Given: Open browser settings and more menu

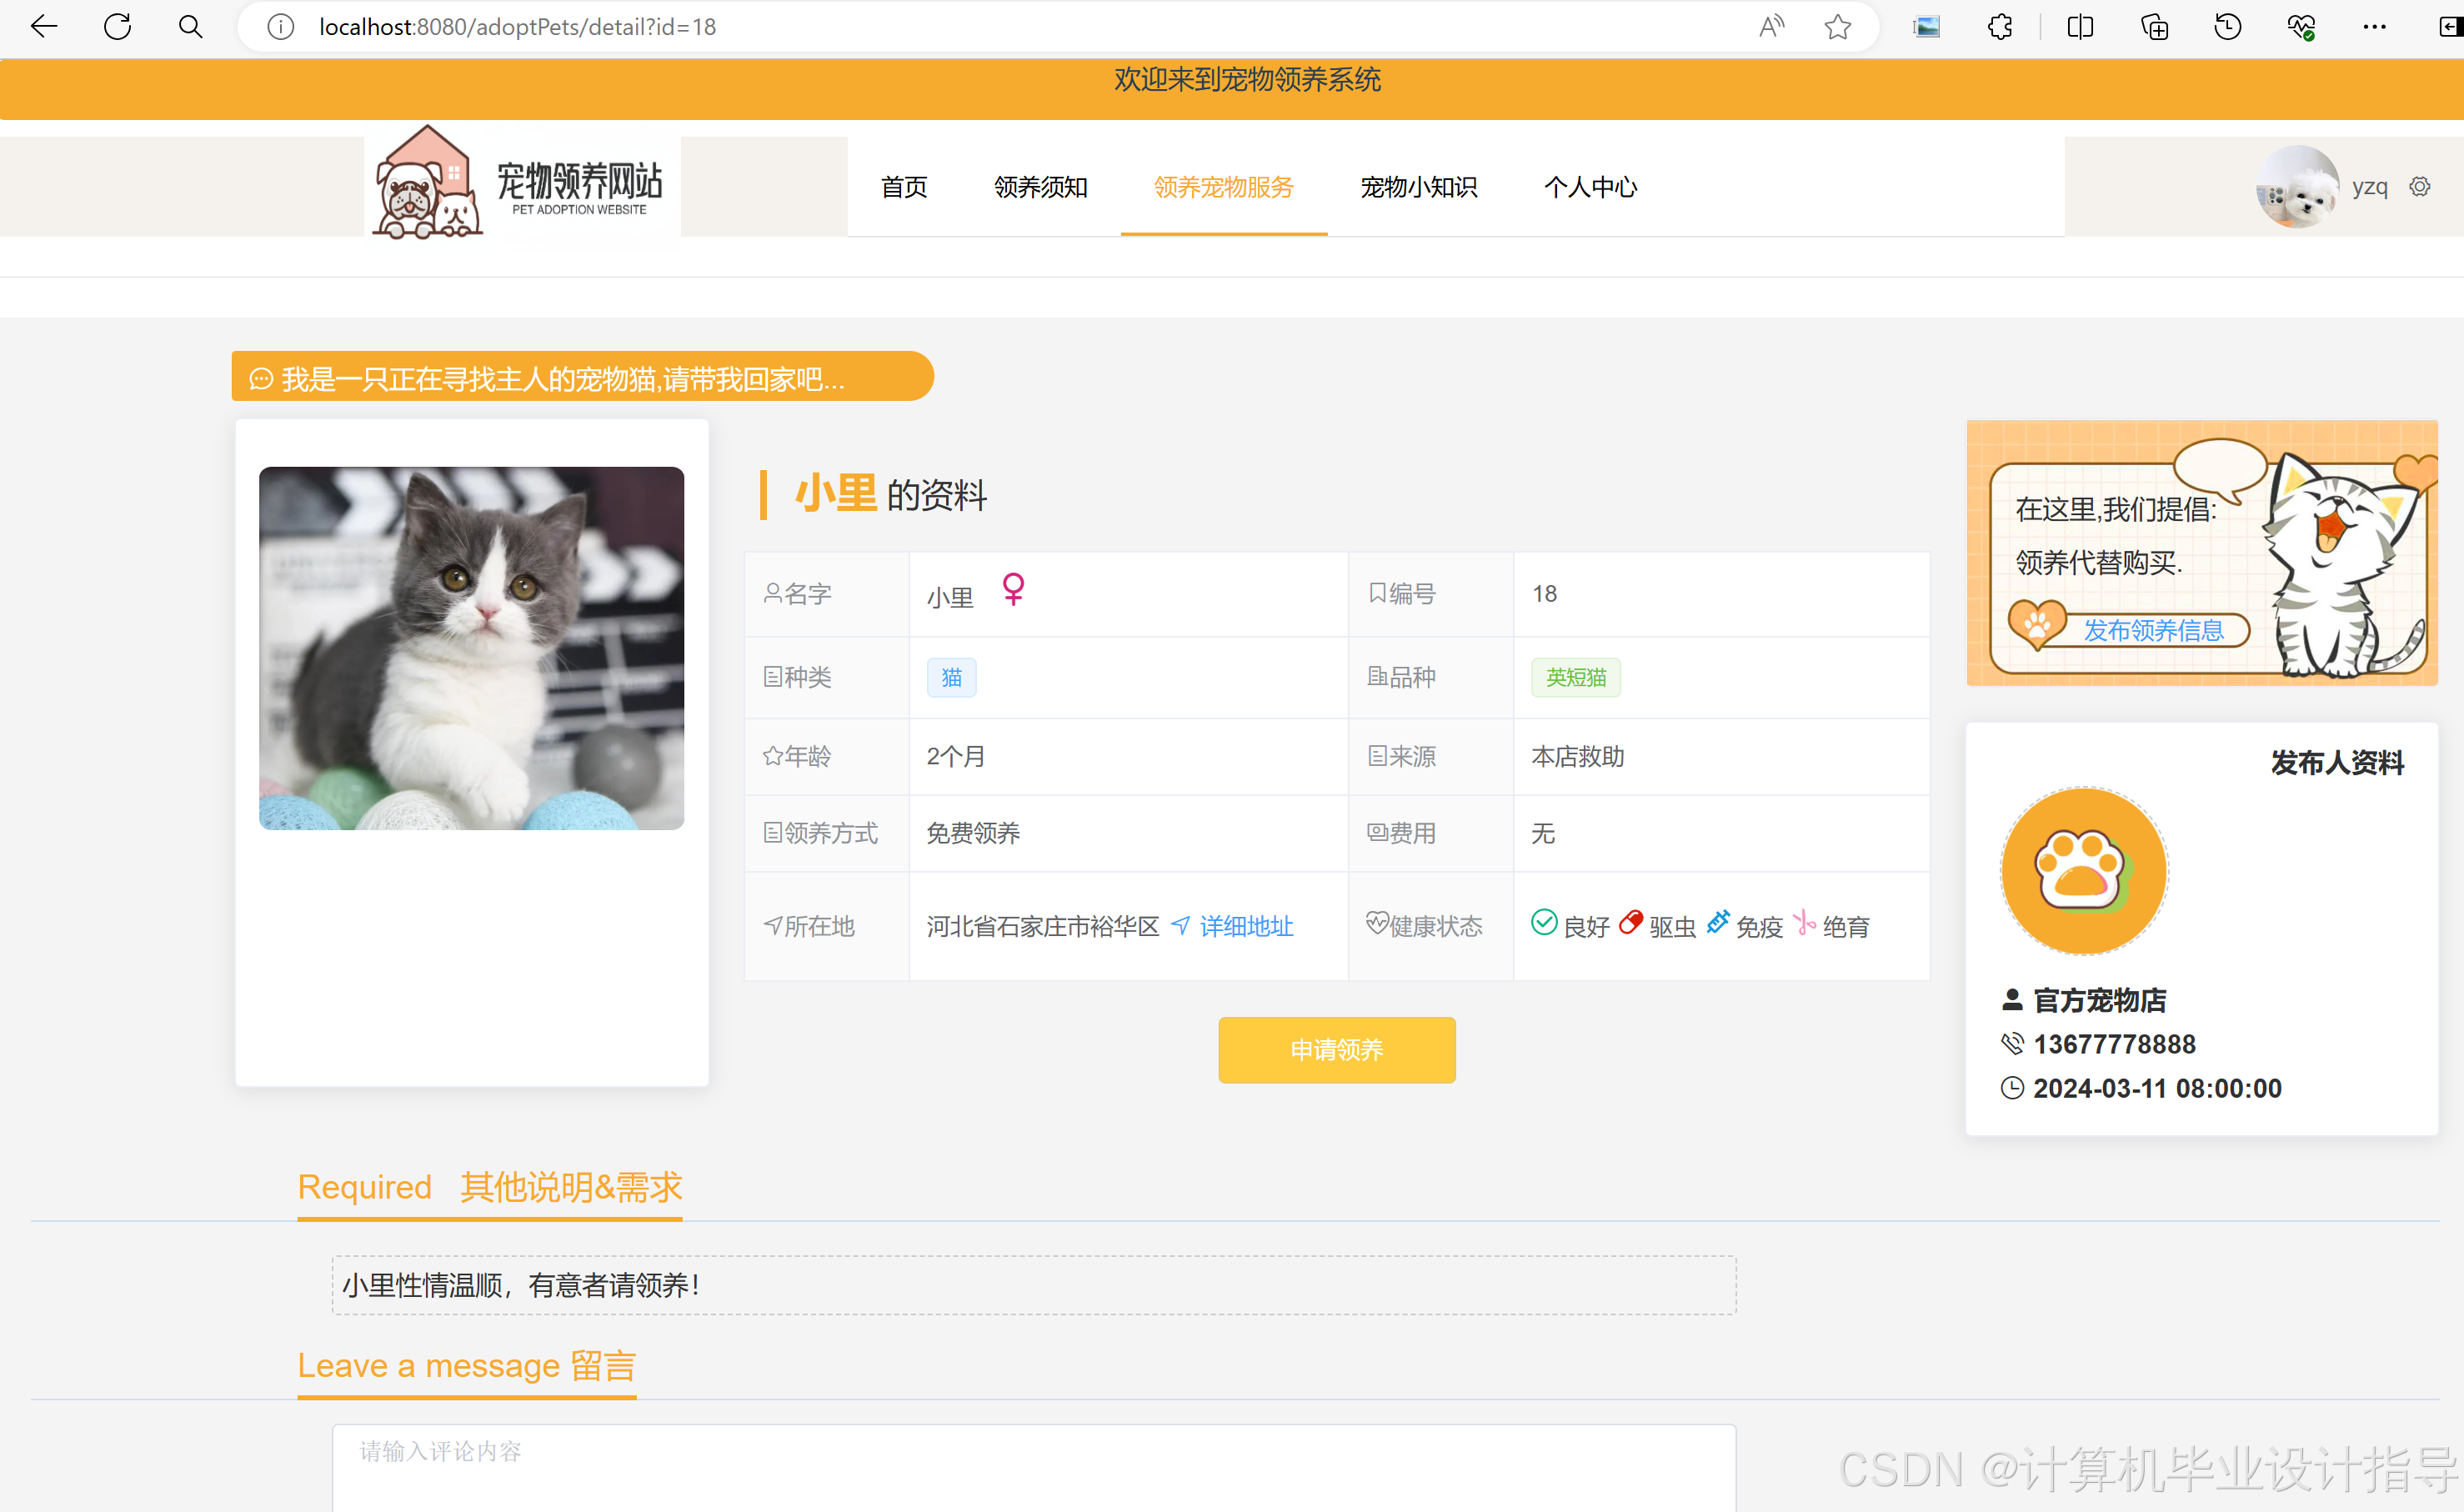Looking at the screenshot, I should click(x=2375, y=27).
